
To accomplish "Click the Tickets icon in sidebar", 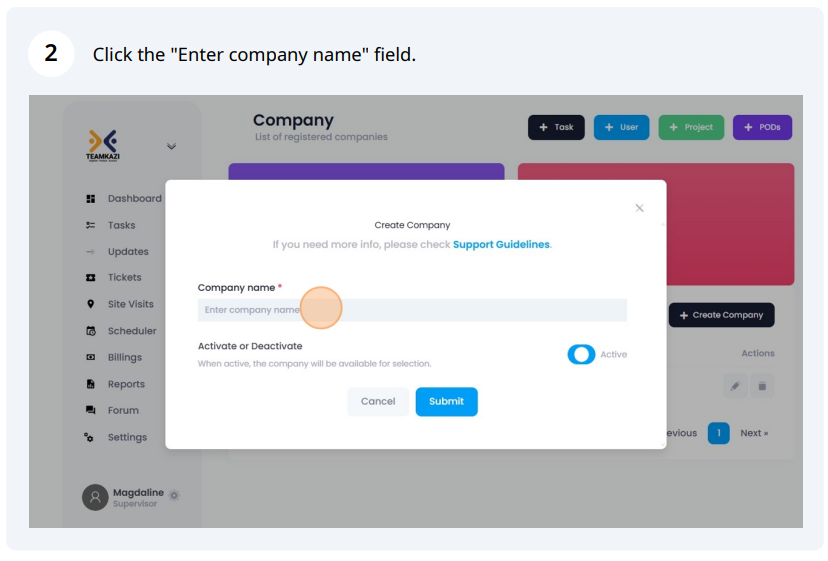I will 91,278.
